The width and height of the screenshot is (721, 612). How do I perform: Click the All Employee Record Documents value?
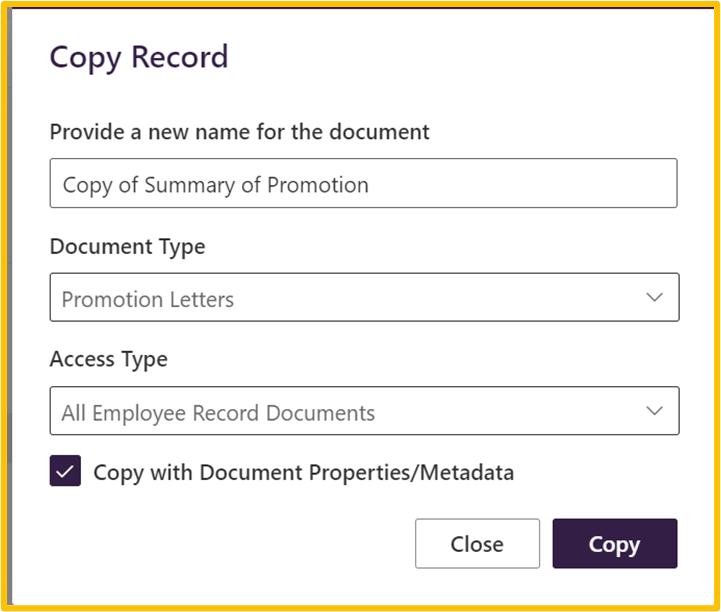[218, 413]
